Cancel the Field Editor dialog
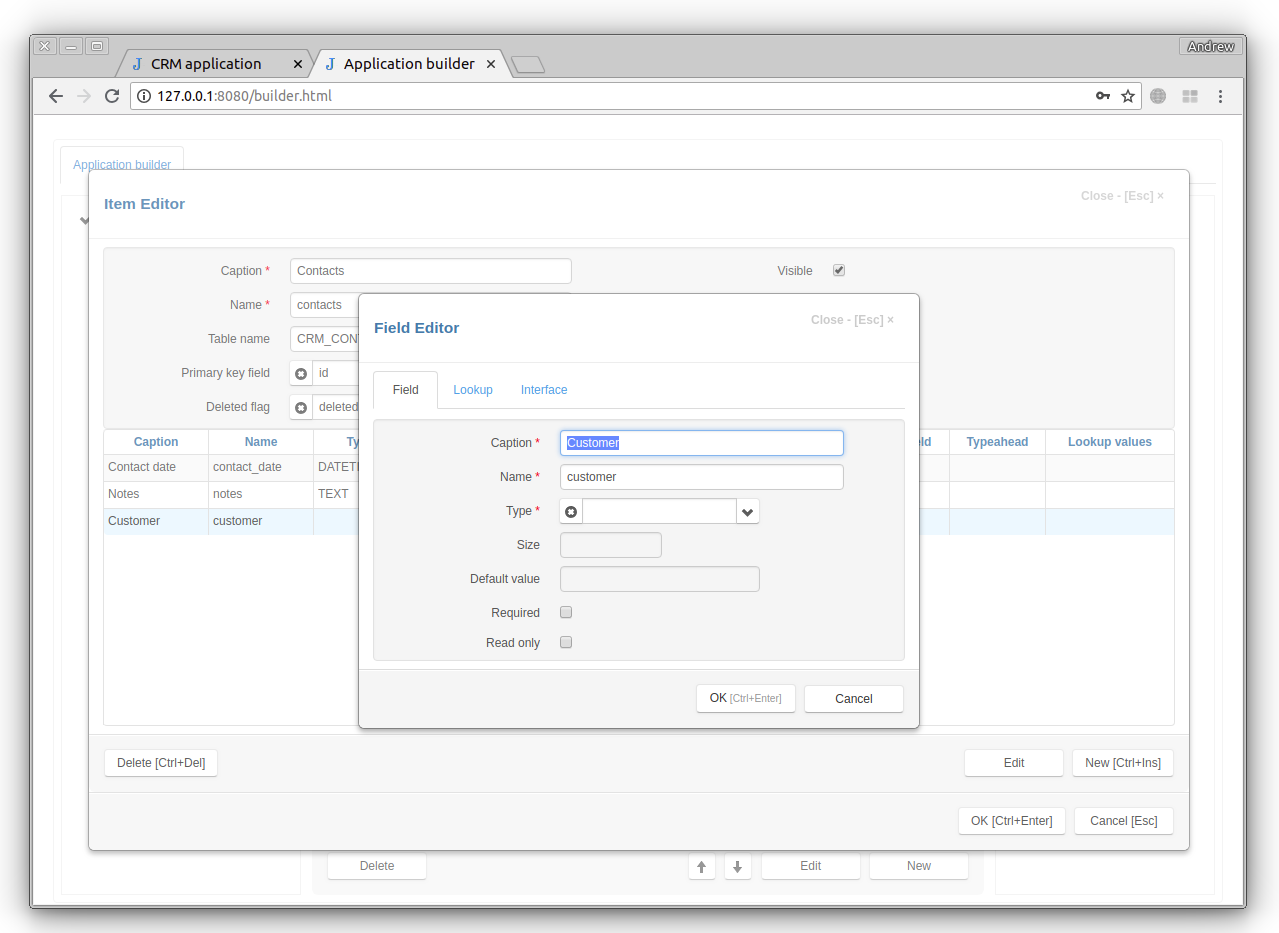 click(x=854, y=698)
